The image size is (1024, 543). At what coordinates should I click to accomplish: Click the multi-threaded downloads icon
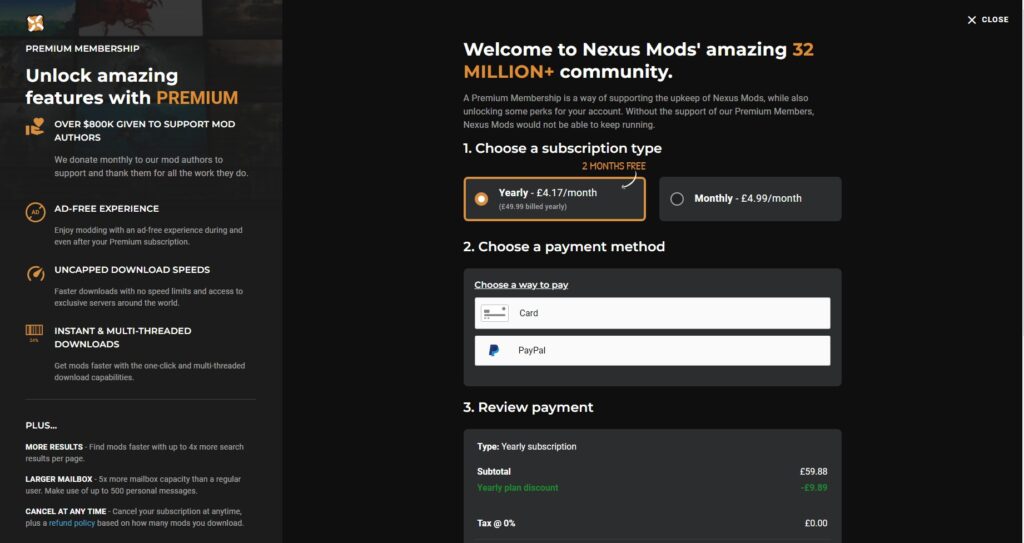35,333
